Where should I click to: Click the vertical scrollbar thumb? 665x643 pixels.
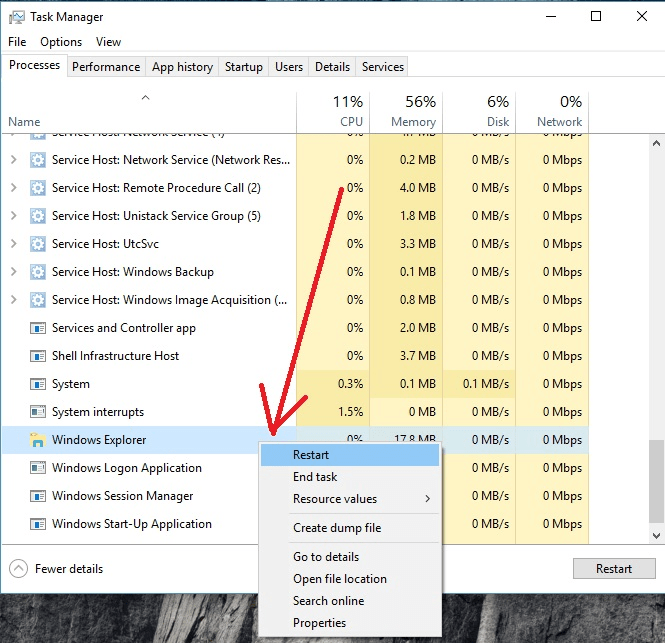coord(656,482)
